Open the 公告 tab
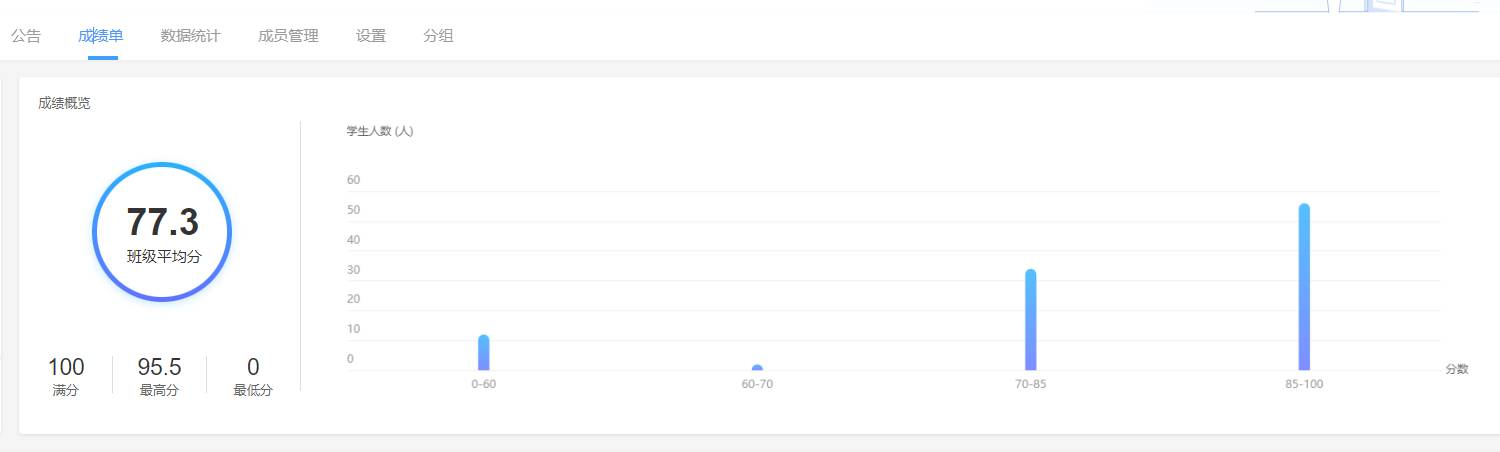Screen dimensions: 1500x452 26,36
